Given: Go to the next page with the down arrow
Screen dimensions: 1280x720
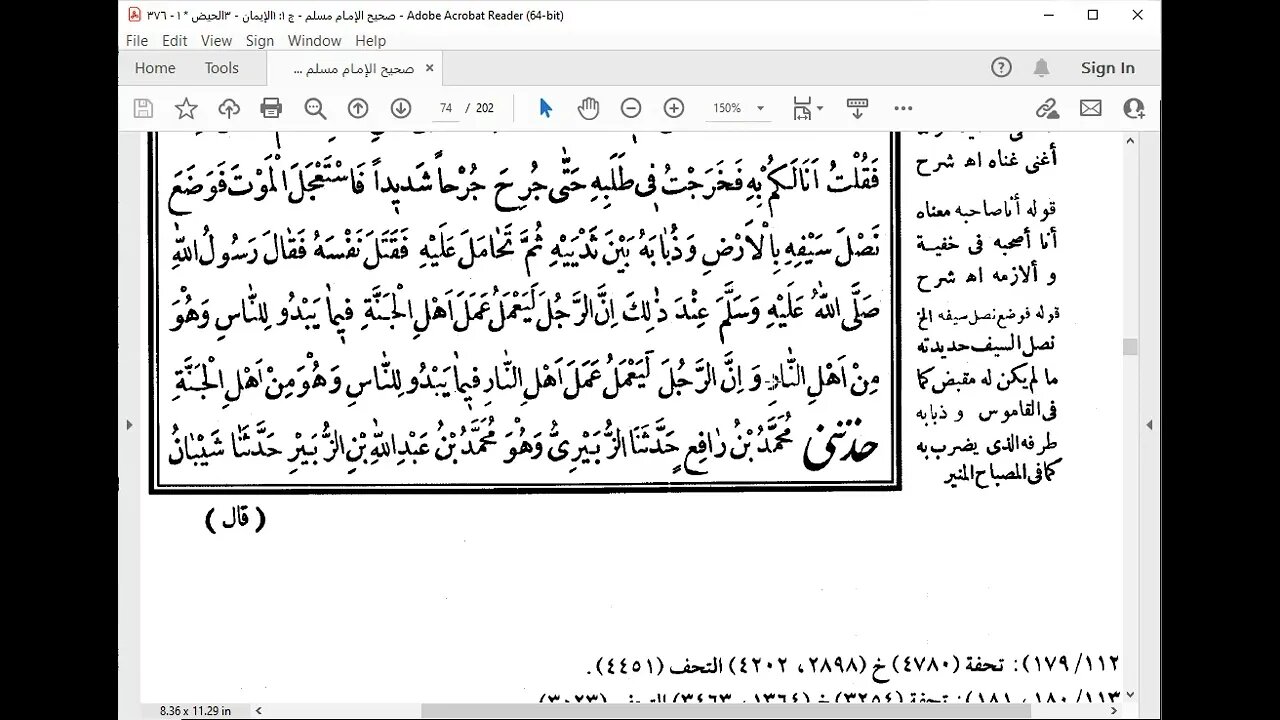Looking at the screenshot, I should (x=401, y=108).
